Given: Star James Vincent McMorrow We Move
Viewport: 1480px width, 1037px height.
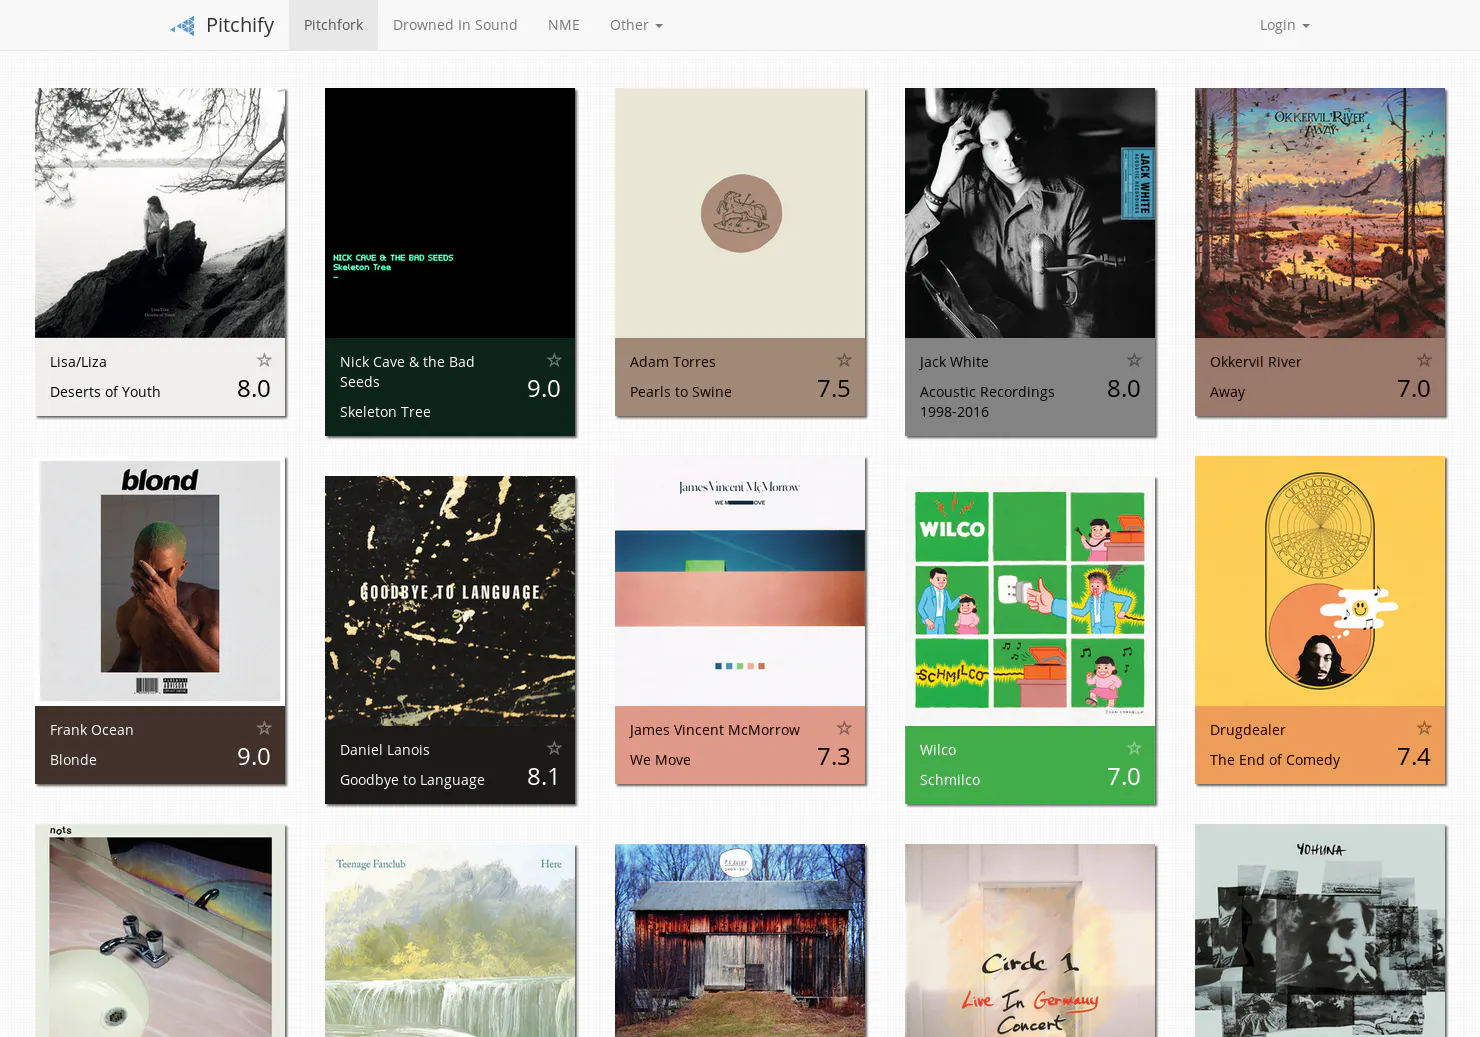Looking at the screenshot, I should click(844, 728).
